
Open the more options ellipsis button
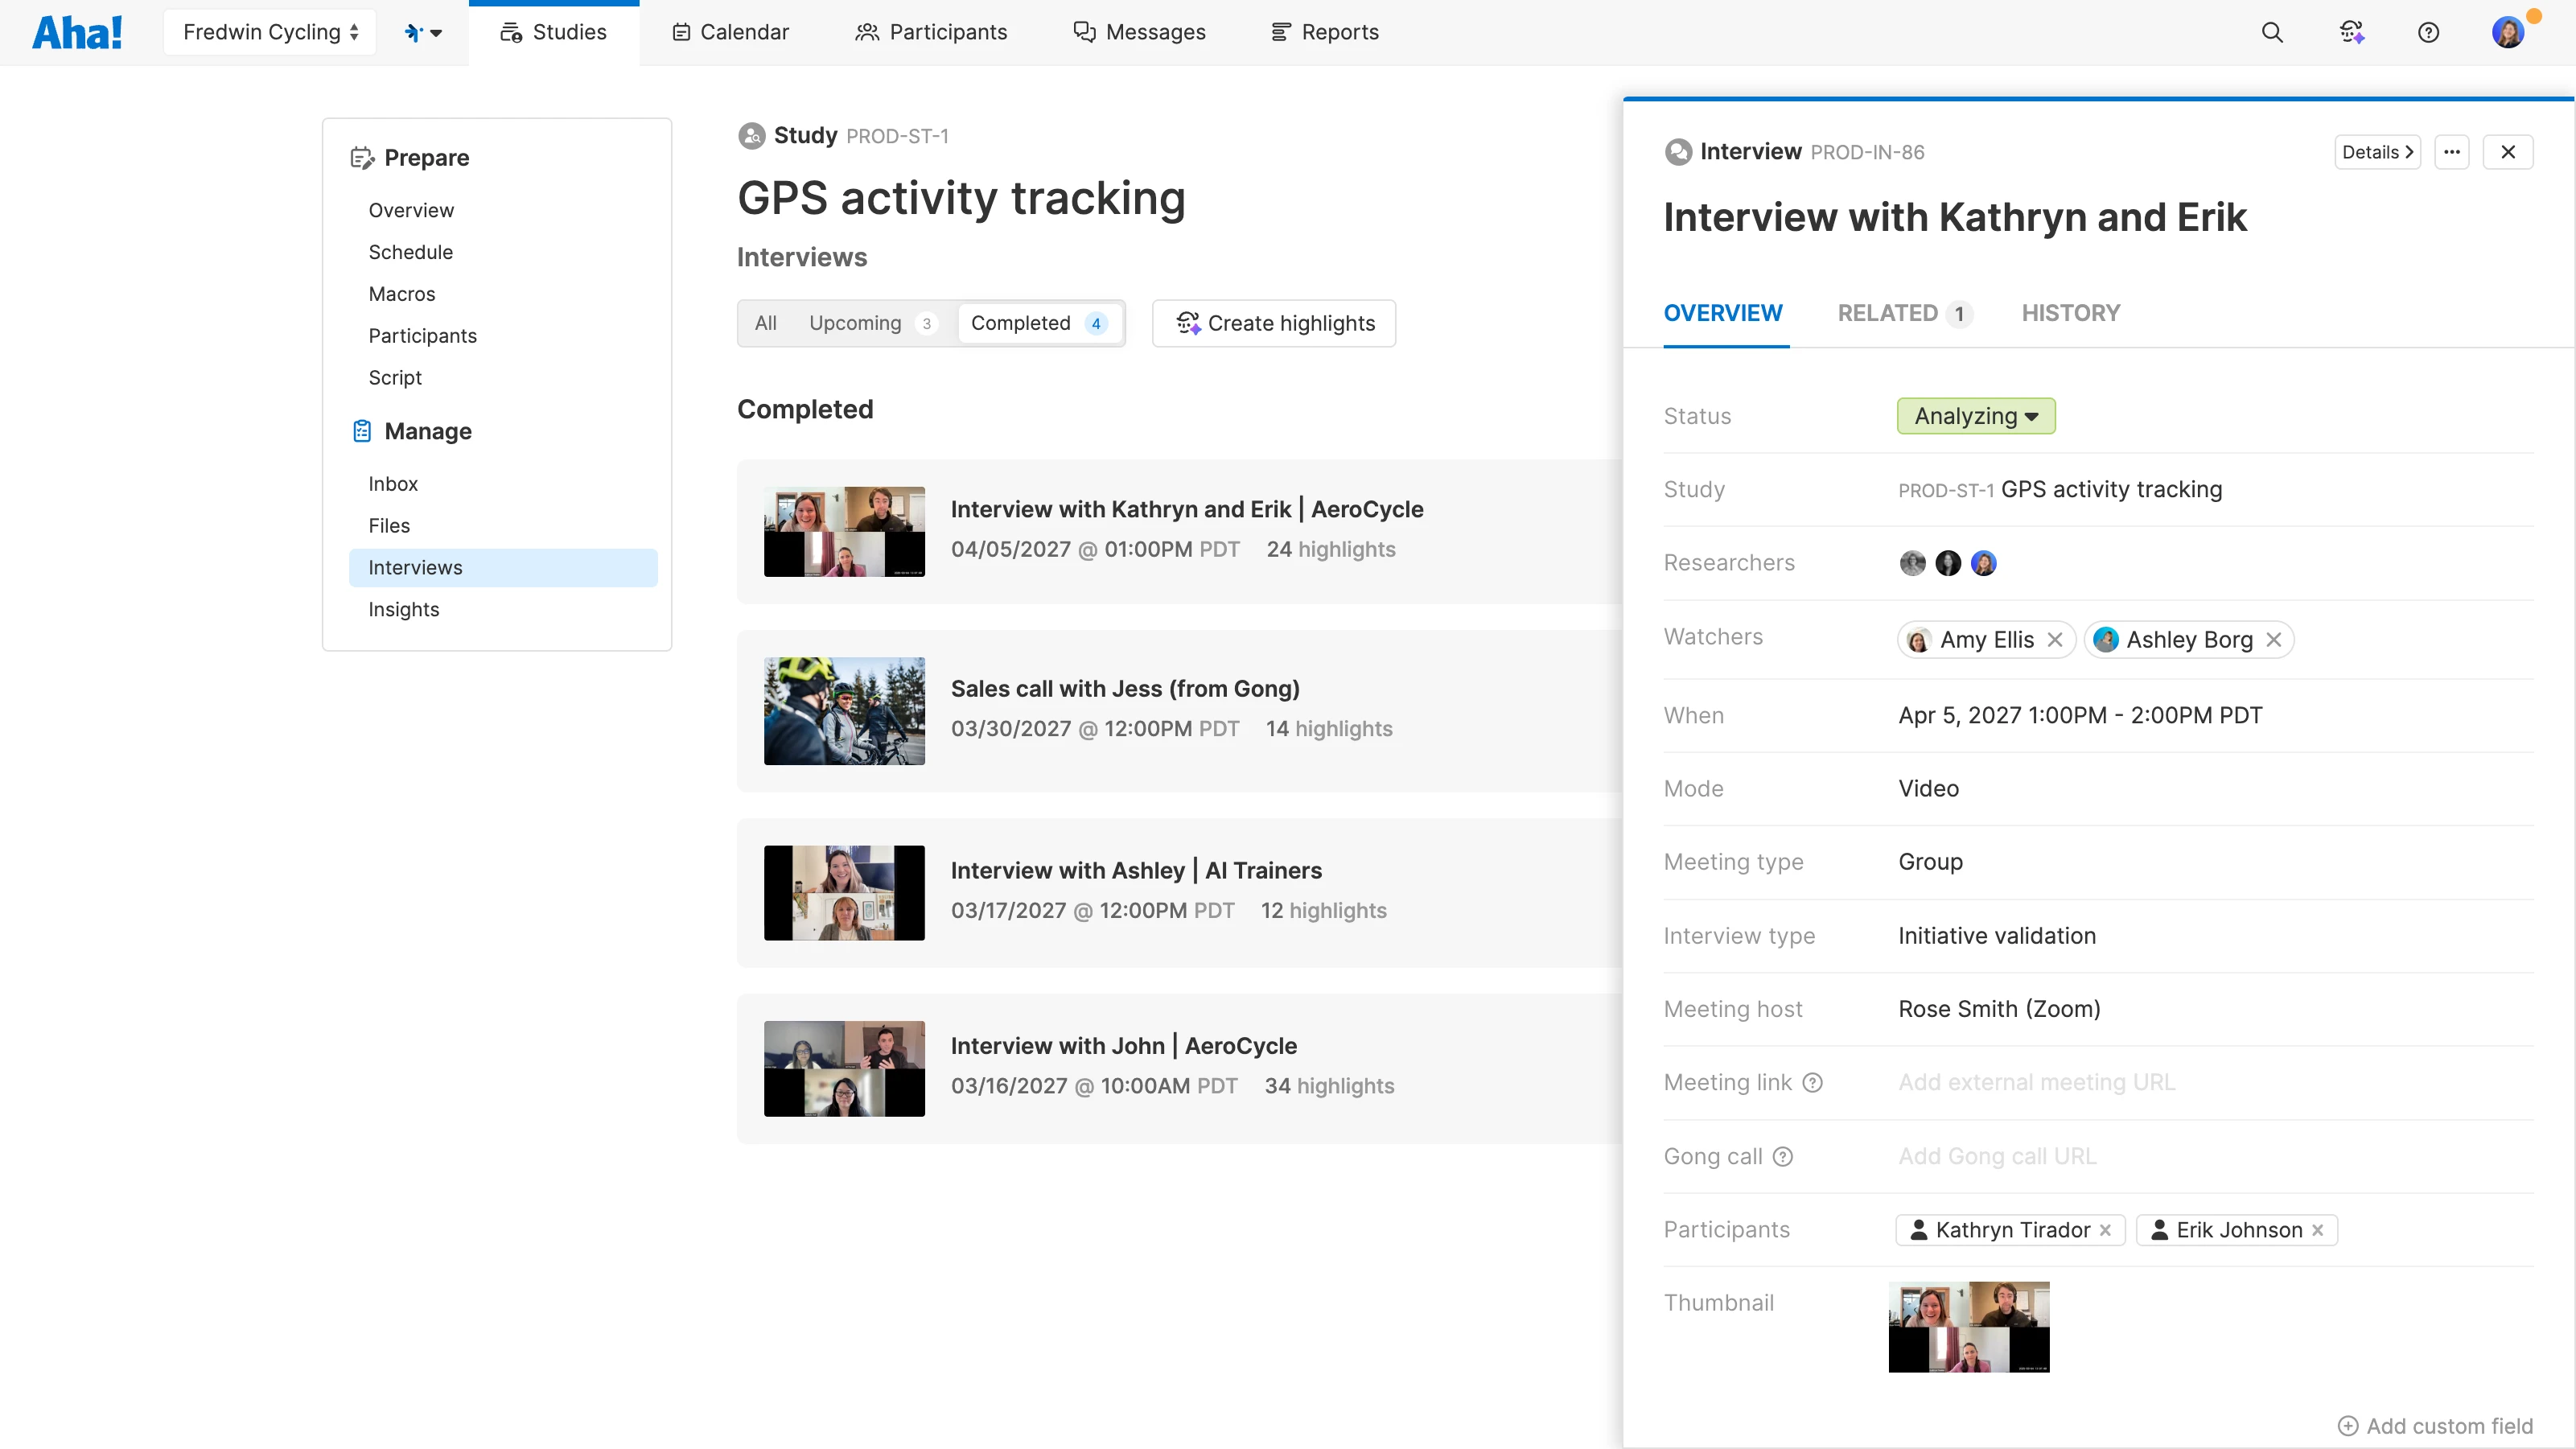2452,152
